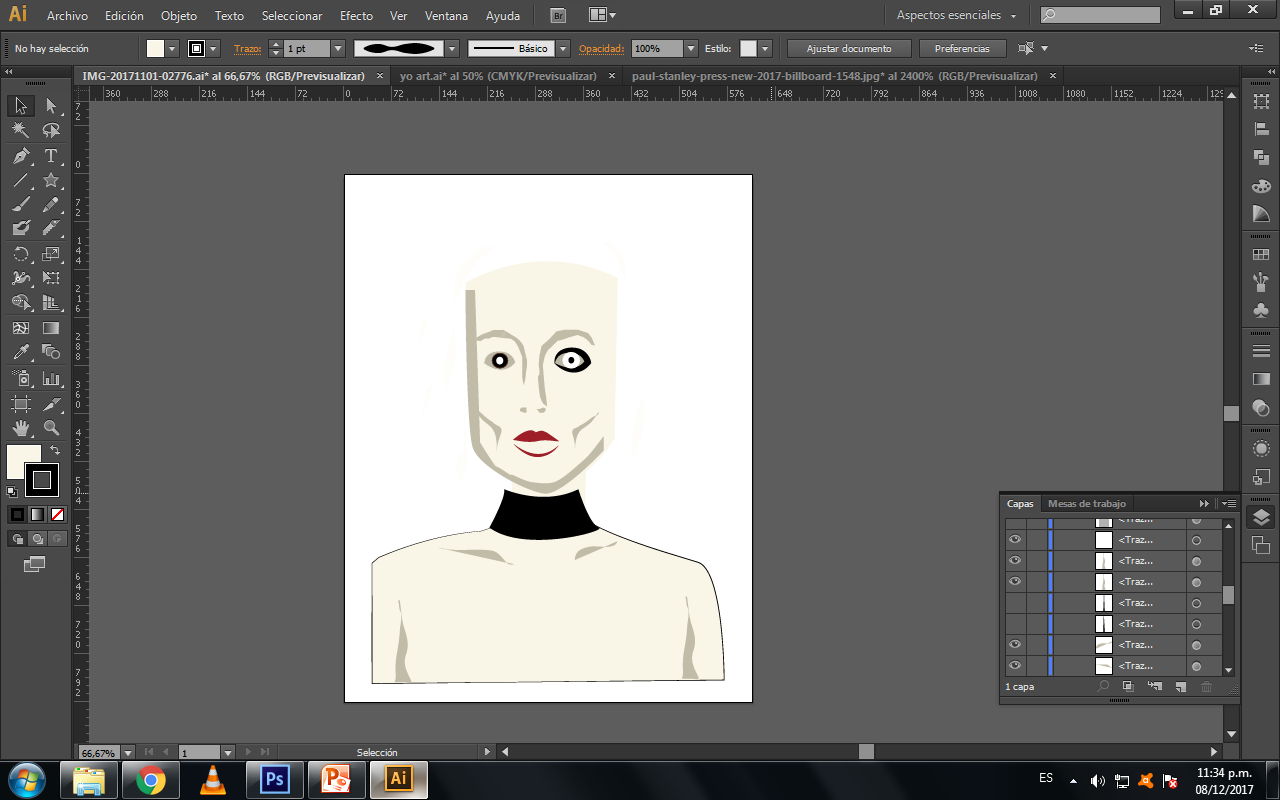Pick the Paintbrush tool
Viewport: 1280px width, 800px height.
[x=20, y=205]
